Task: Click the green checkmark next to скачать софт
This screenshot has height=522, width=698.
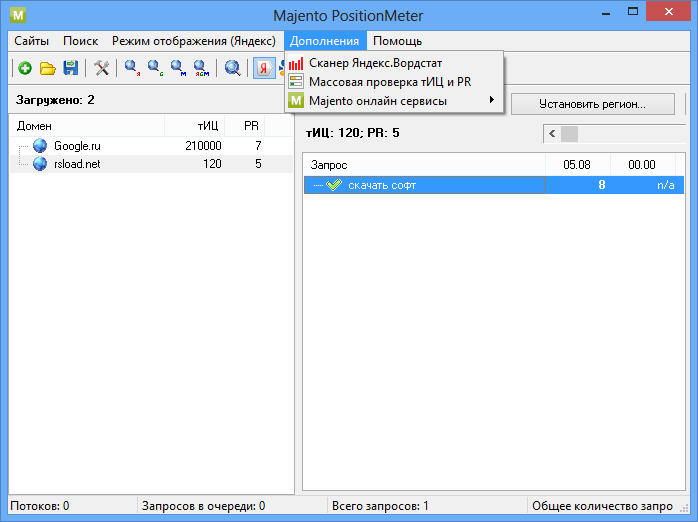Action: (x=334, y=185)
